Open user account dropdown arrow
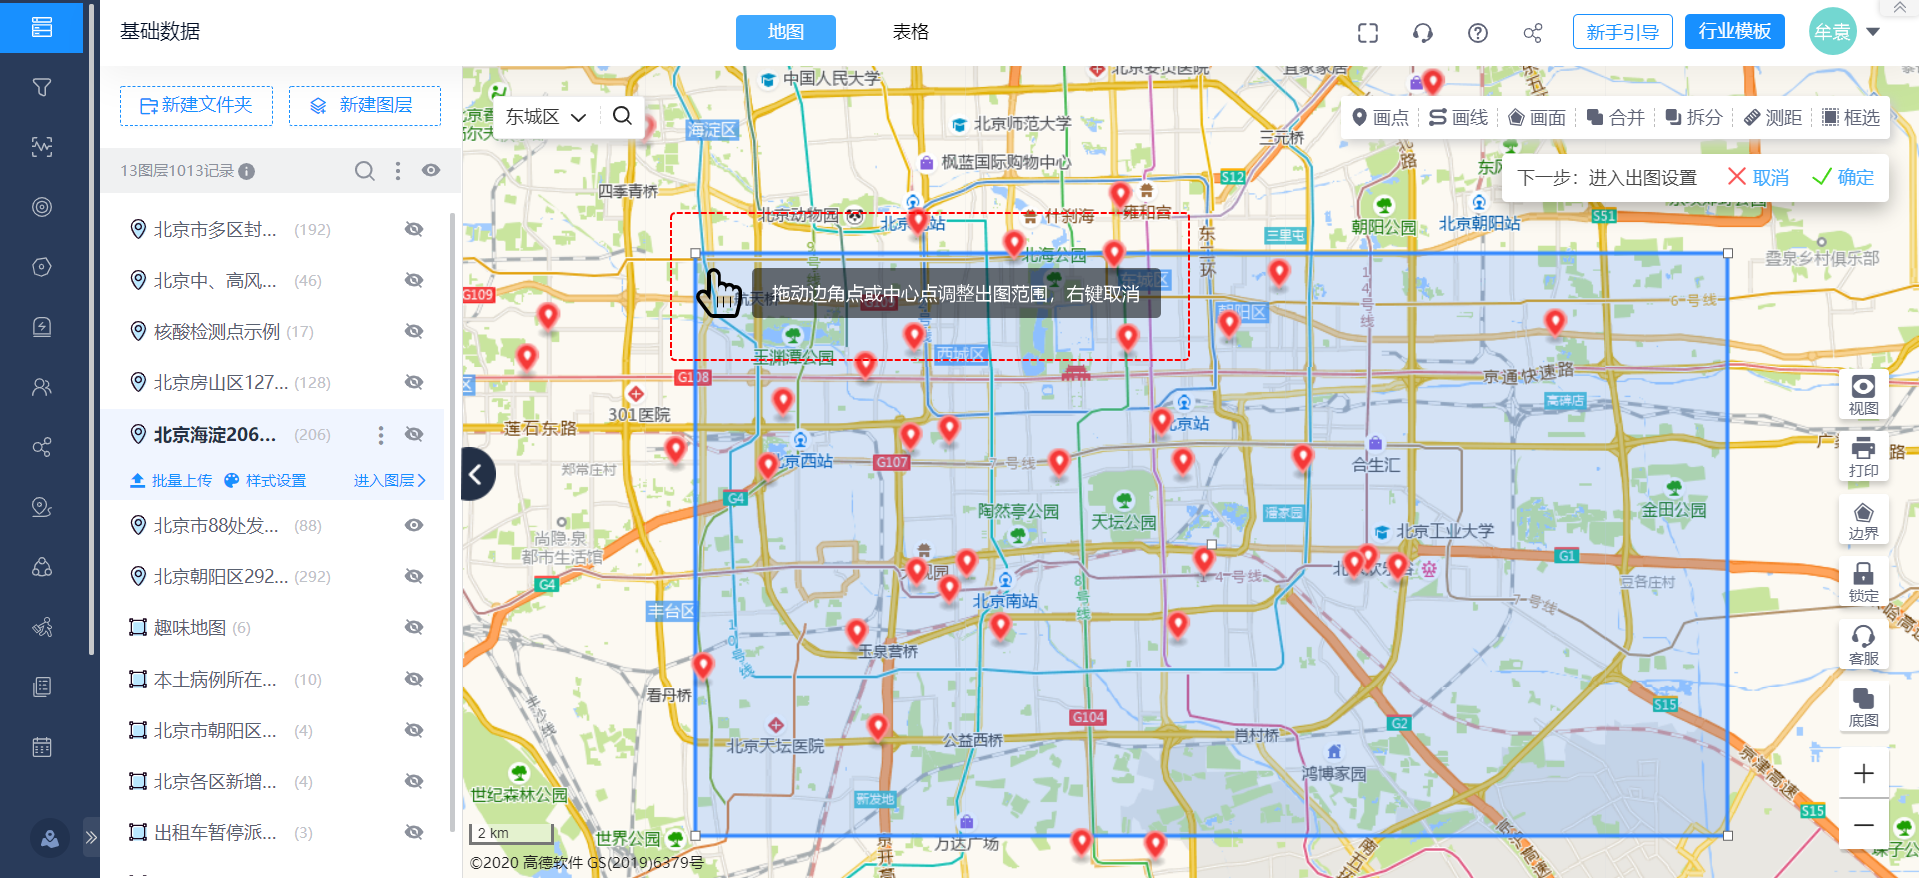 pyautogui.click(x=1874, y=32)
